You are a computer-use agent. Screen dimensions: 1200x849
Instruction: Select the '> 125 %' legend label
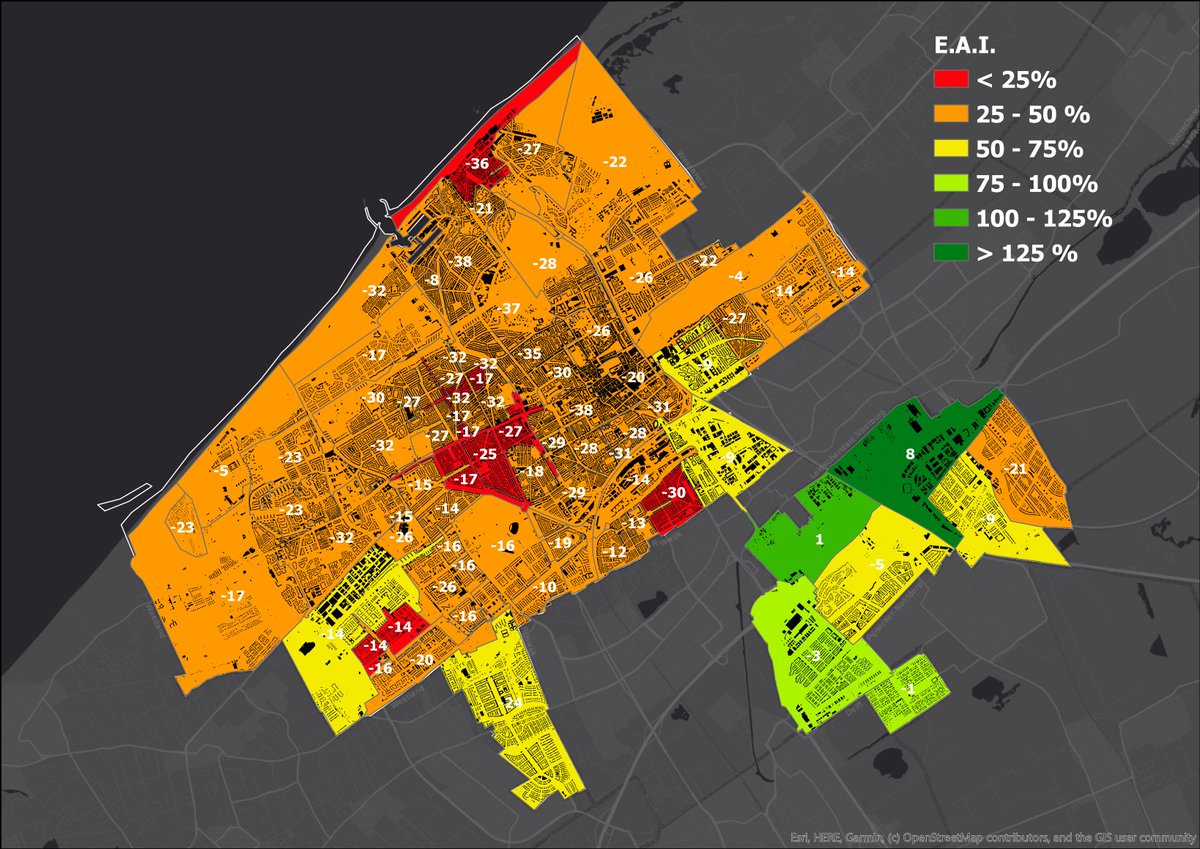pyautogui.click(x=1027, y=254)
